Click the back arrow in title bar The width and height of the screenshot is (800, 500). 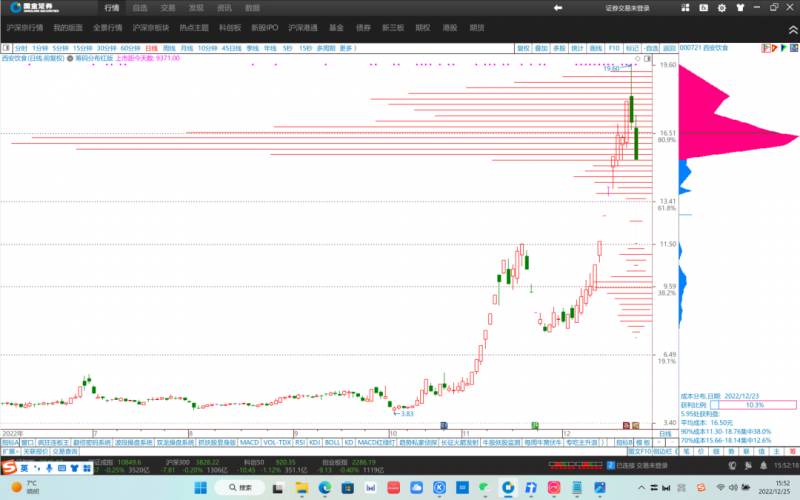pos(558,8)
